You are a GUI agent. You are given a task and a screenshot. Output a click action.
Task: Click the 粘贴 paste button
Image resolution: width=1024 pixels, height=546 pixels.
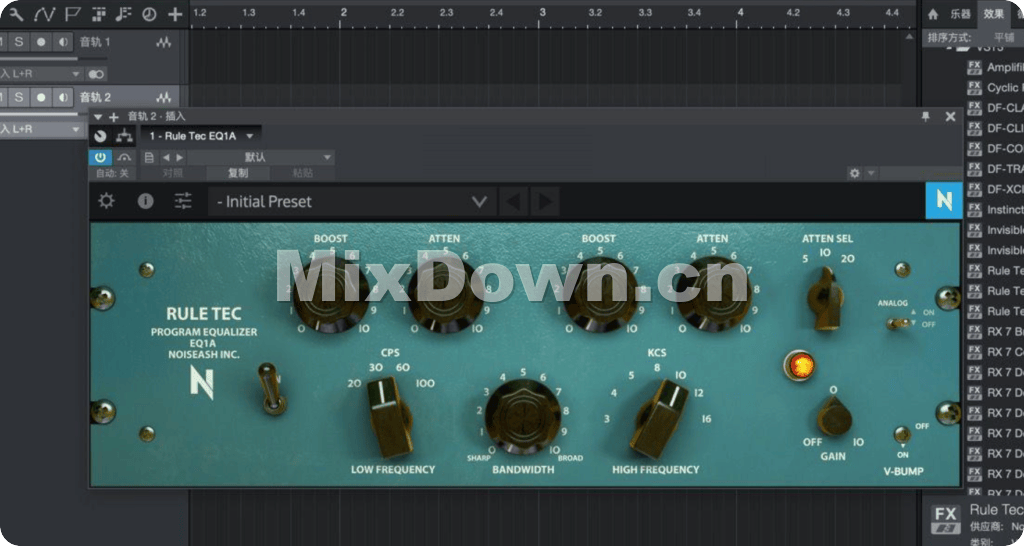(x=302, y=173)
